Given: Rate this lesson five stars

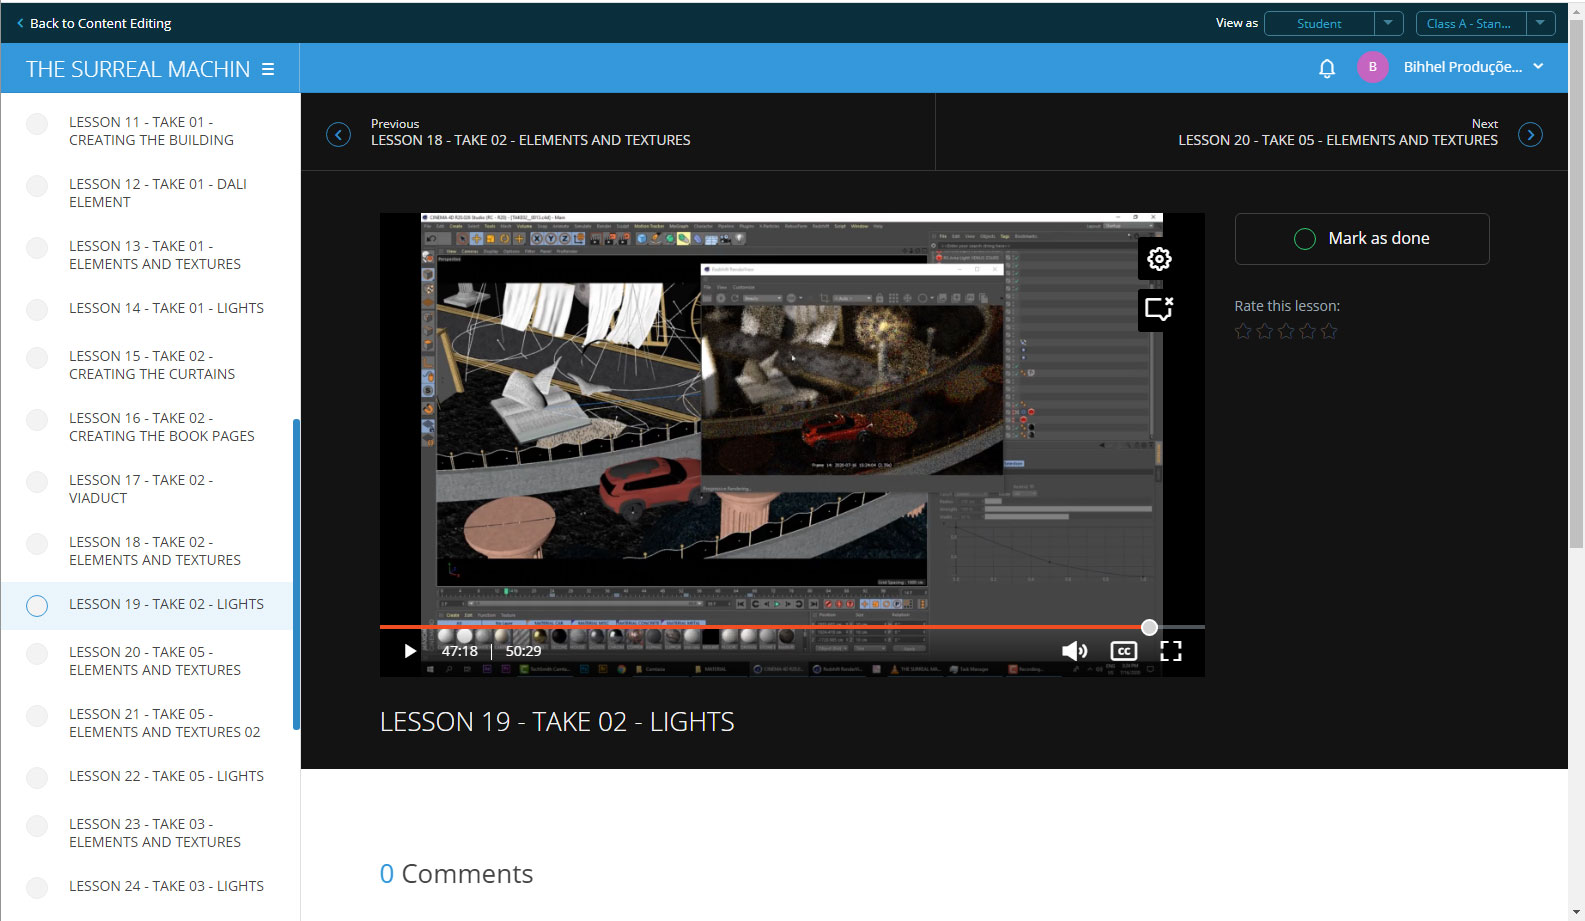Looking at the screenshot, I should coord(1329,331).
